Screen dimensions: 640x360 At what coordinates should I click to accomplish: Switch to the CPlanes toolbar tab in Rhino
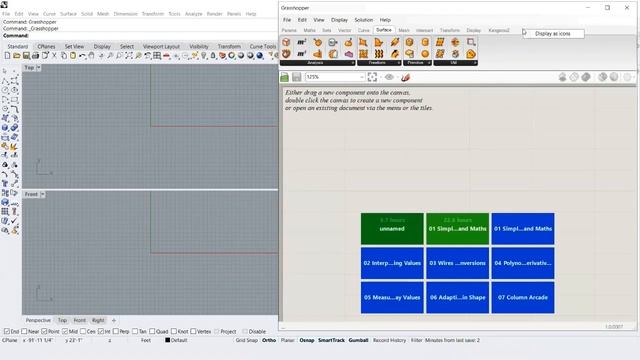point(47,47)
